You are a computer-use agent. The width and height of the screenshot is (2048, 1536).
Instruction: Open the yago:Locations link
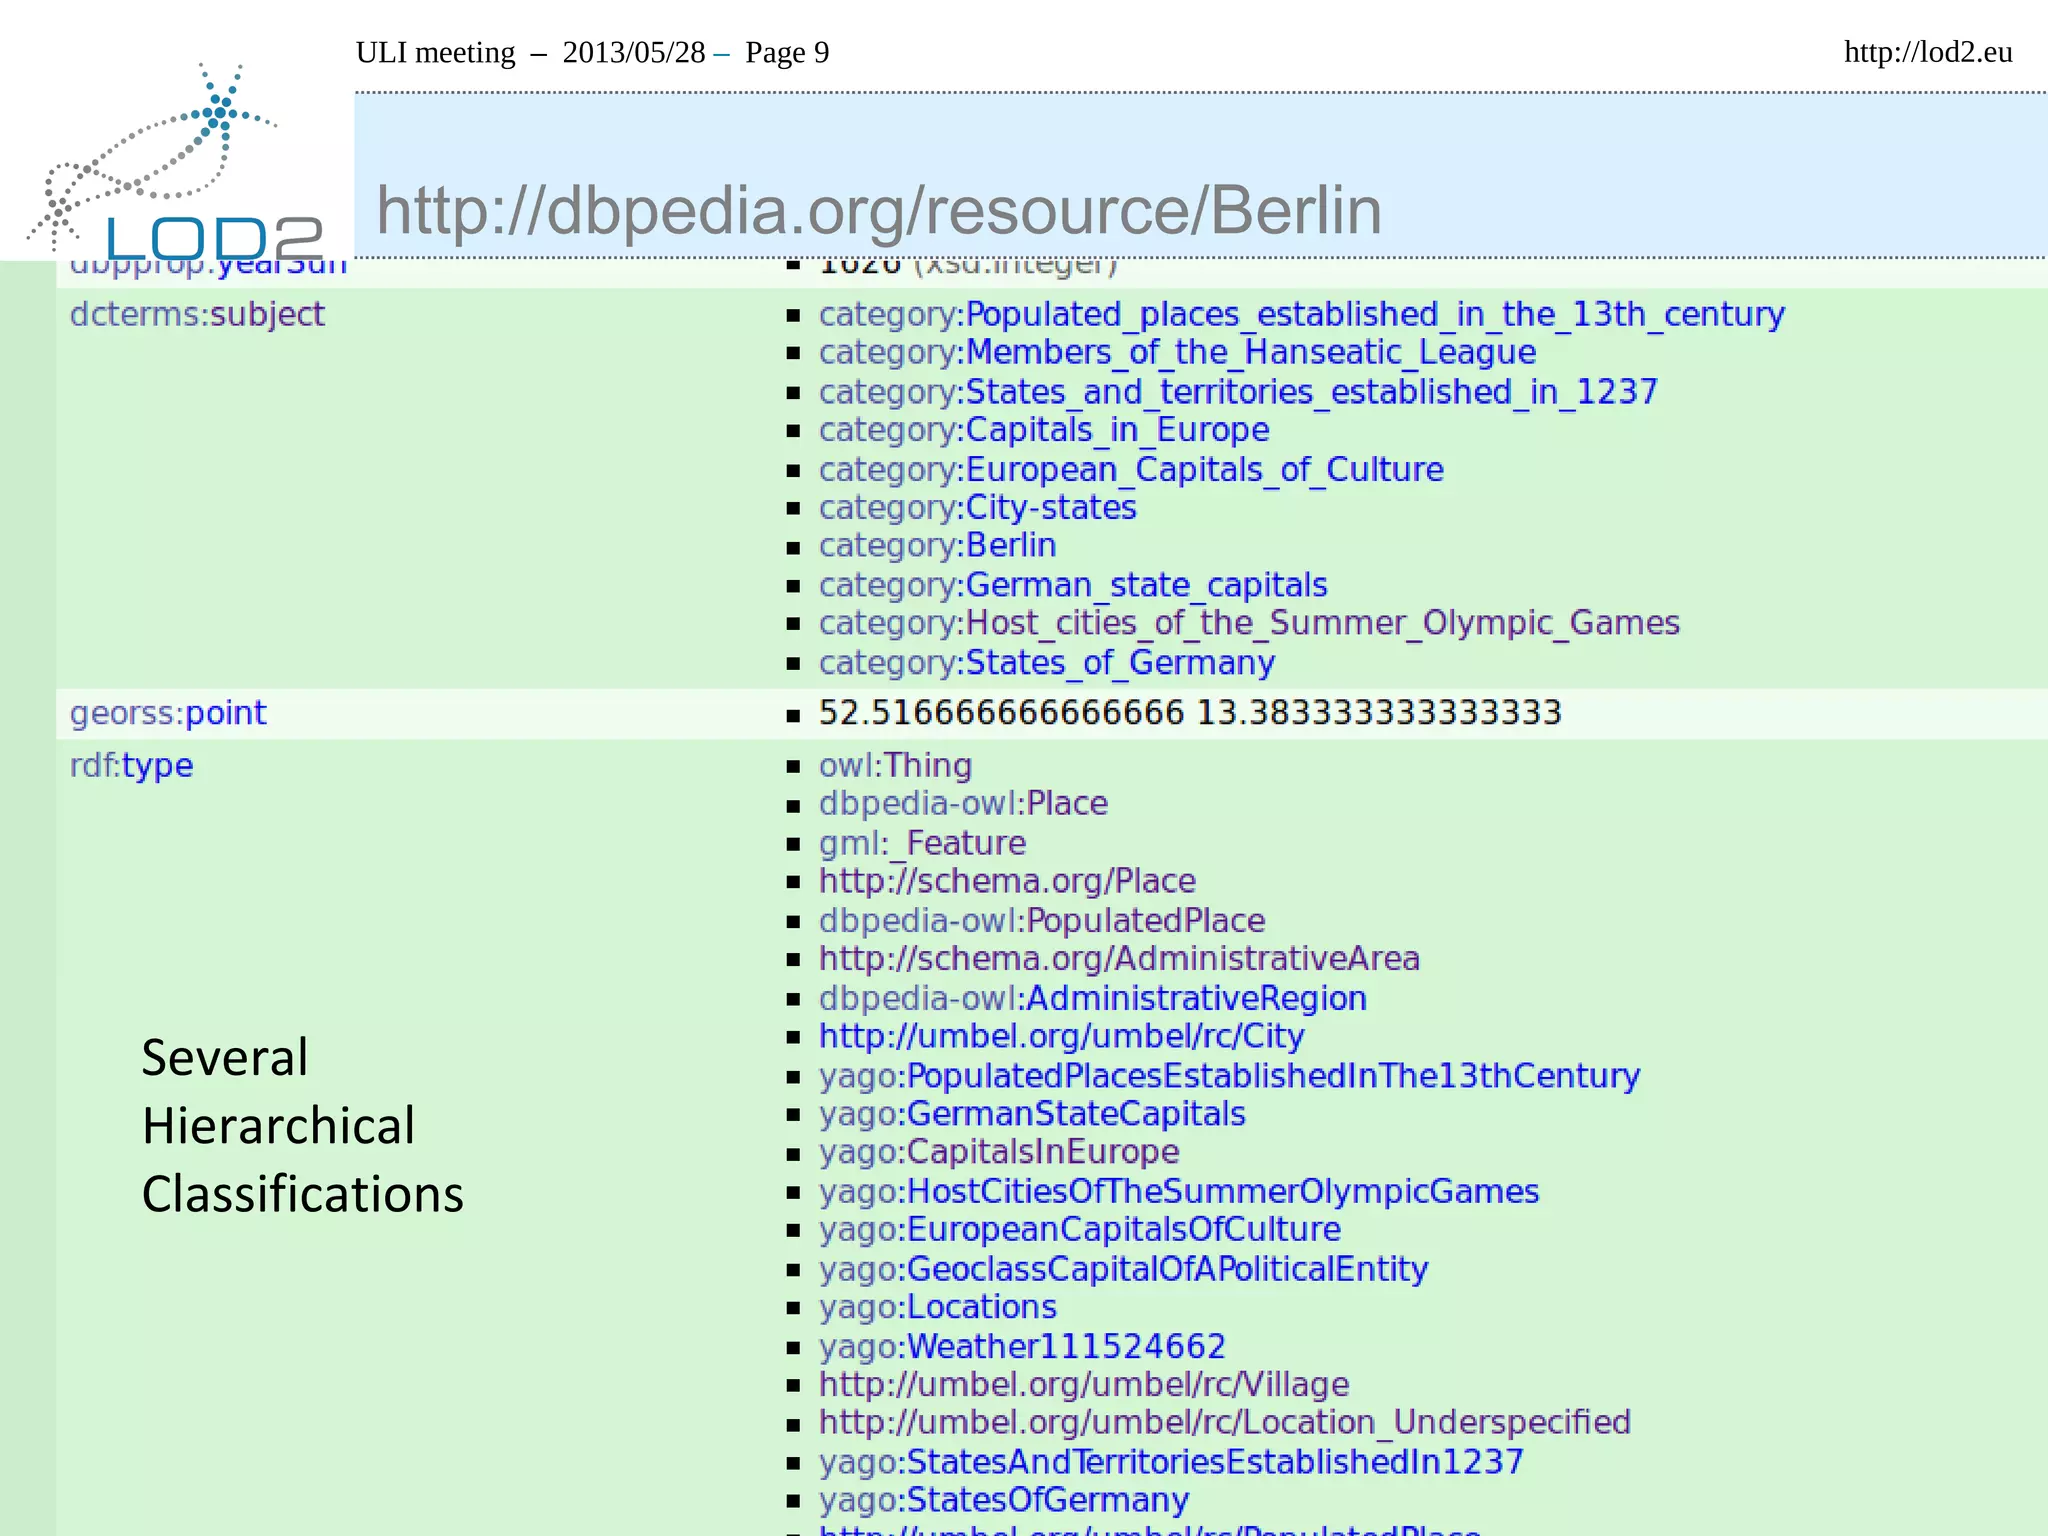click(937, 1307)
